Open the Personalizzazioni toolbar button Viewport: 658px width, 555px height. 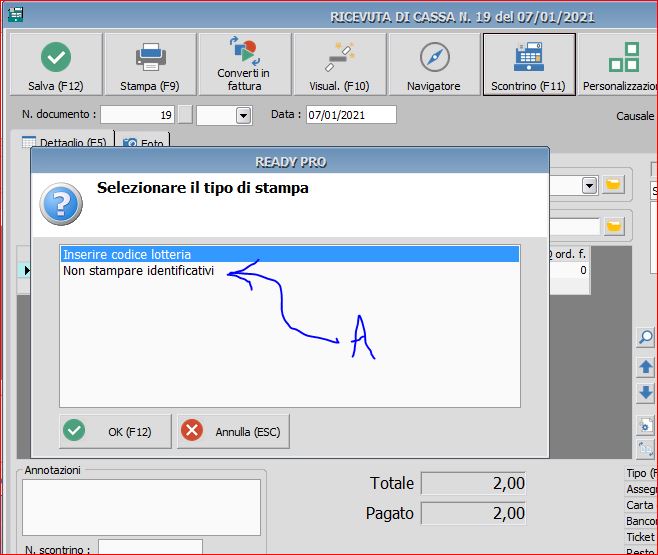619,64
